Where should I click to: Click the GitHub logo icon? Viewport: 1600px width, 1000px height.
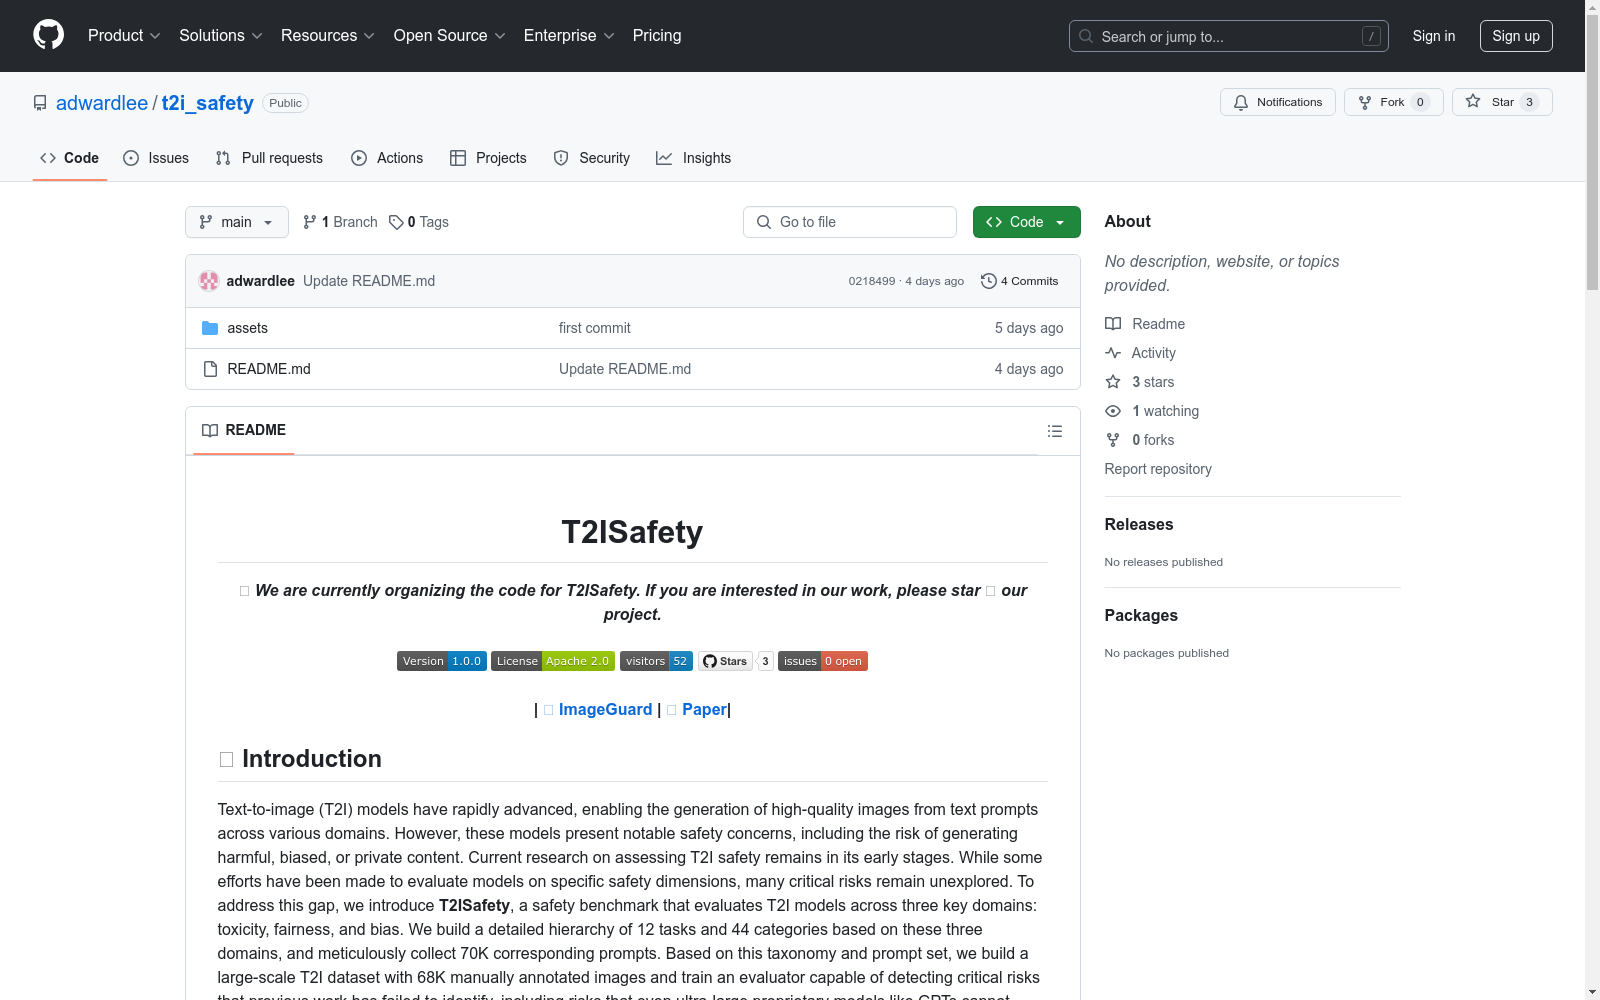(48, 35)
